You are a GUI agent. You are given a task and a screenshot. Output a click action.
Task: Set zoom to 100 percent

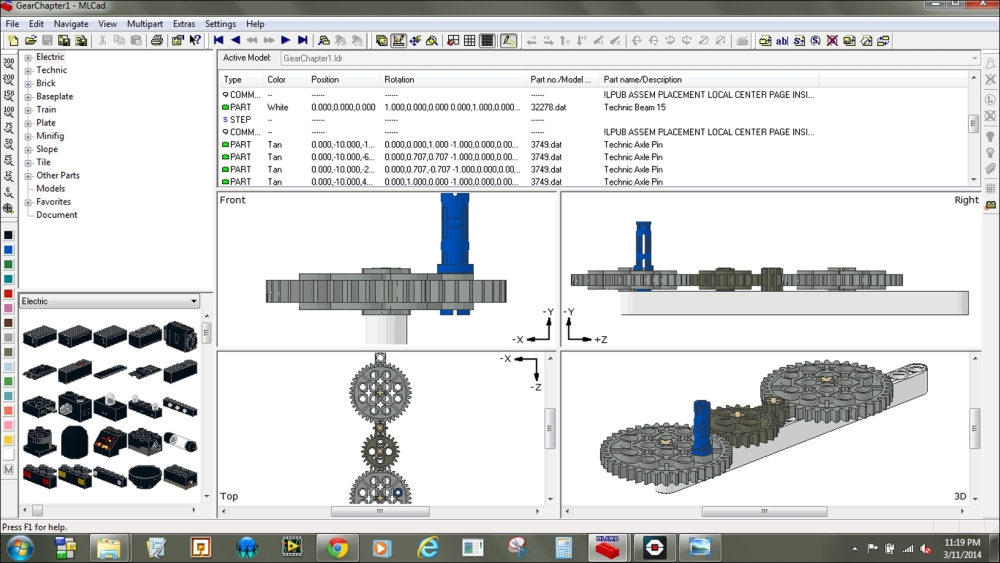[8, 112]
